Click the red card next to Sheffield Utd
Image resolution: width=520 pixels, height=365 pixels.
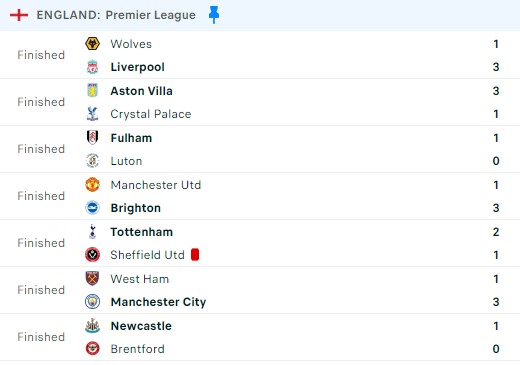click(195, 255)
